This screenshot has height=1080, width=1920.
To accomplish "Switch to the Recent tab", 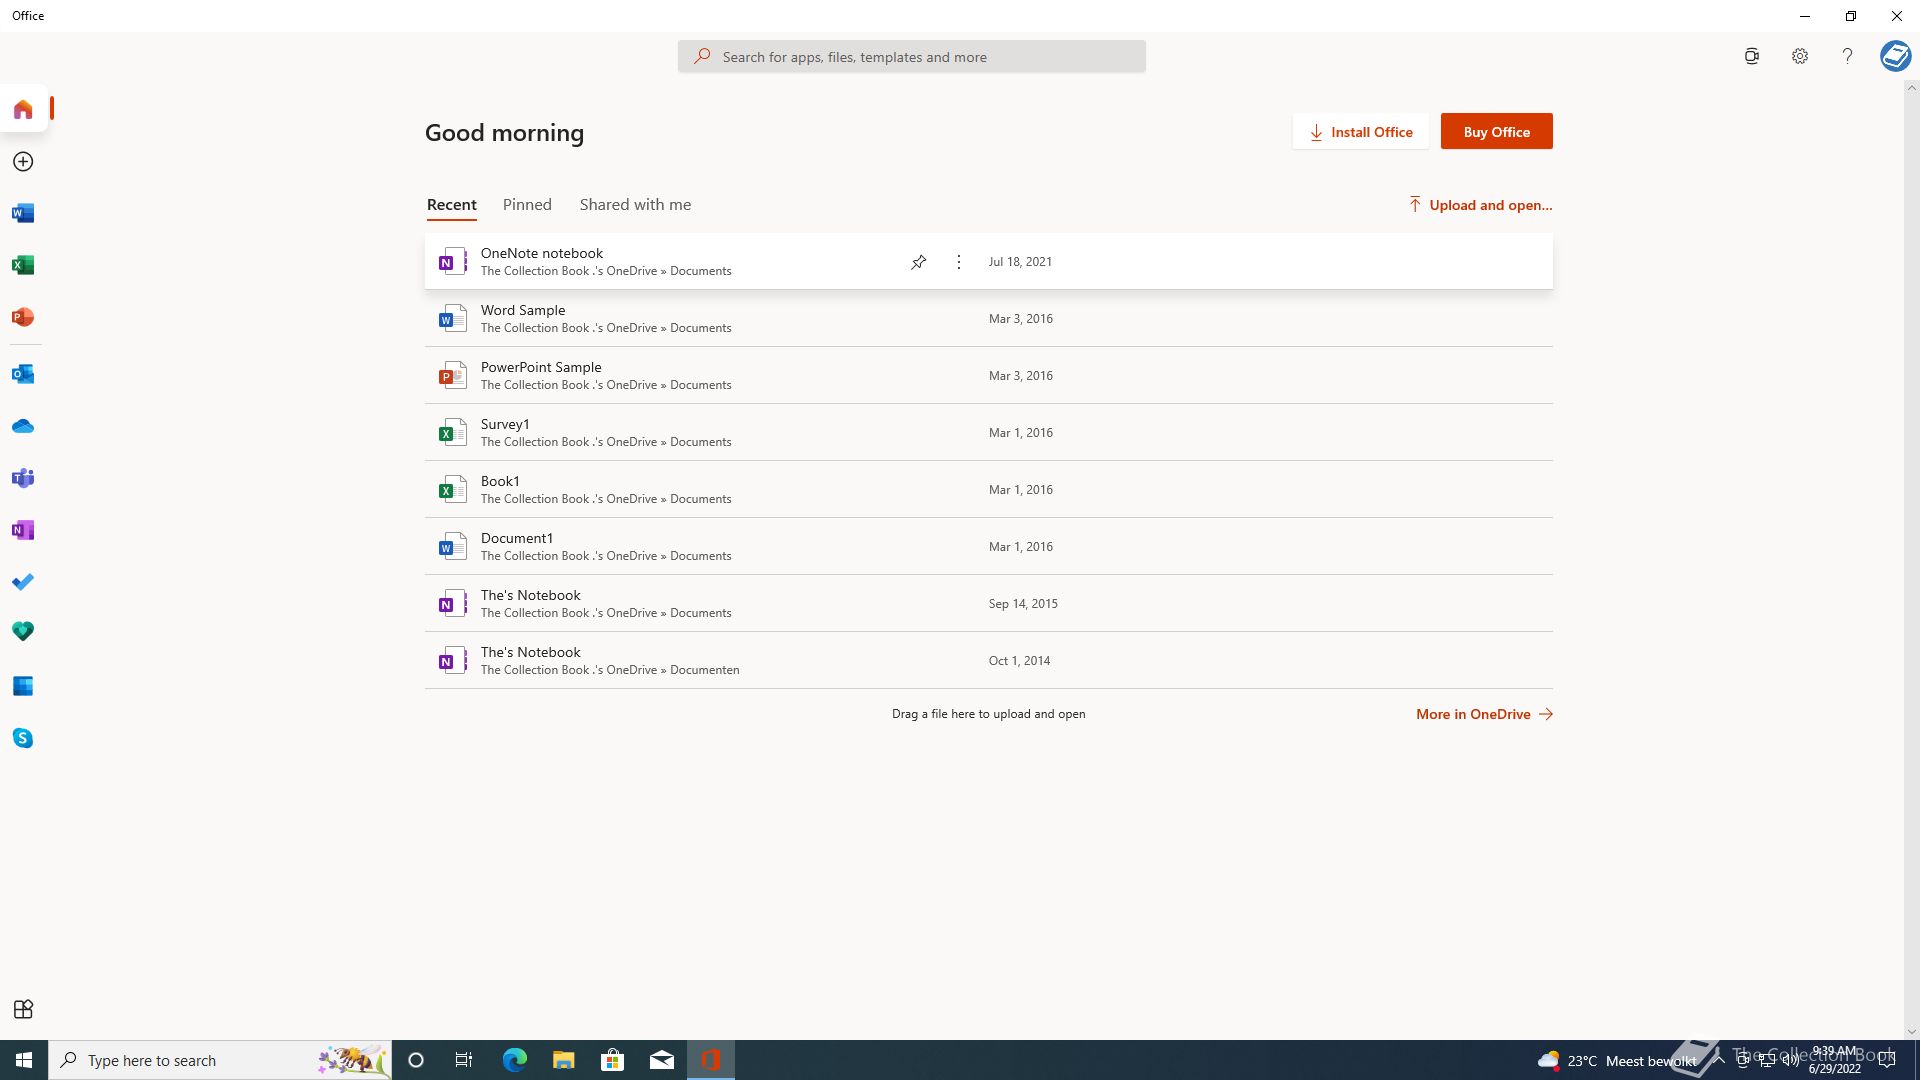I will pos(451,205).
